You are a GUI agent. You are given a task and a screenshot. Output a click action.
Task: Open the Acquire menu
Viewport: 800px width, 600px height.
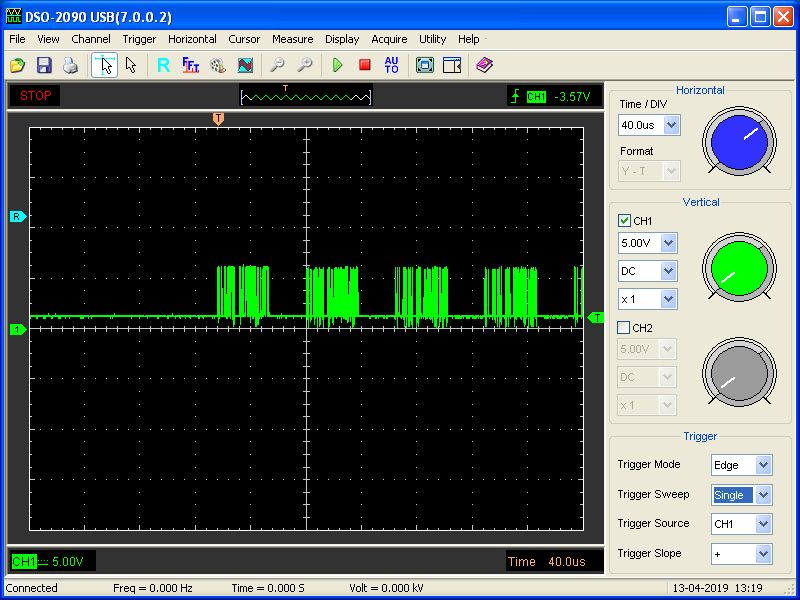389,39
